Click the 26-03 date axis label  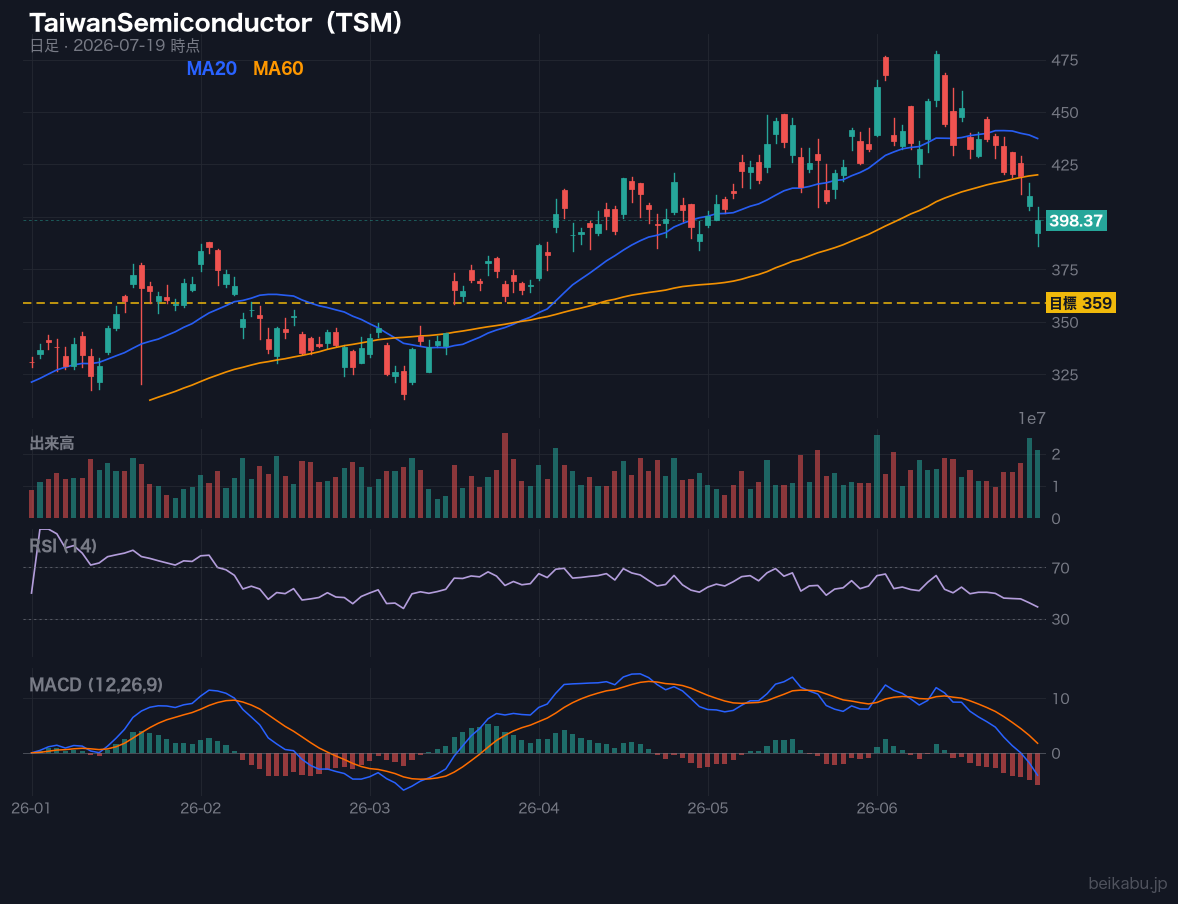(x=370, y=809)
